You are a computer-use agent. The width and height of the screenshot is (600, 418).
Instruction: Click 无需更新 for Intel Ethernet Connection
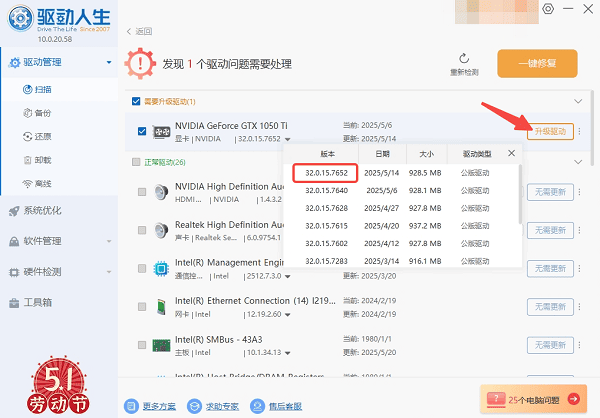pyautogui.click(x=550, y=307)
